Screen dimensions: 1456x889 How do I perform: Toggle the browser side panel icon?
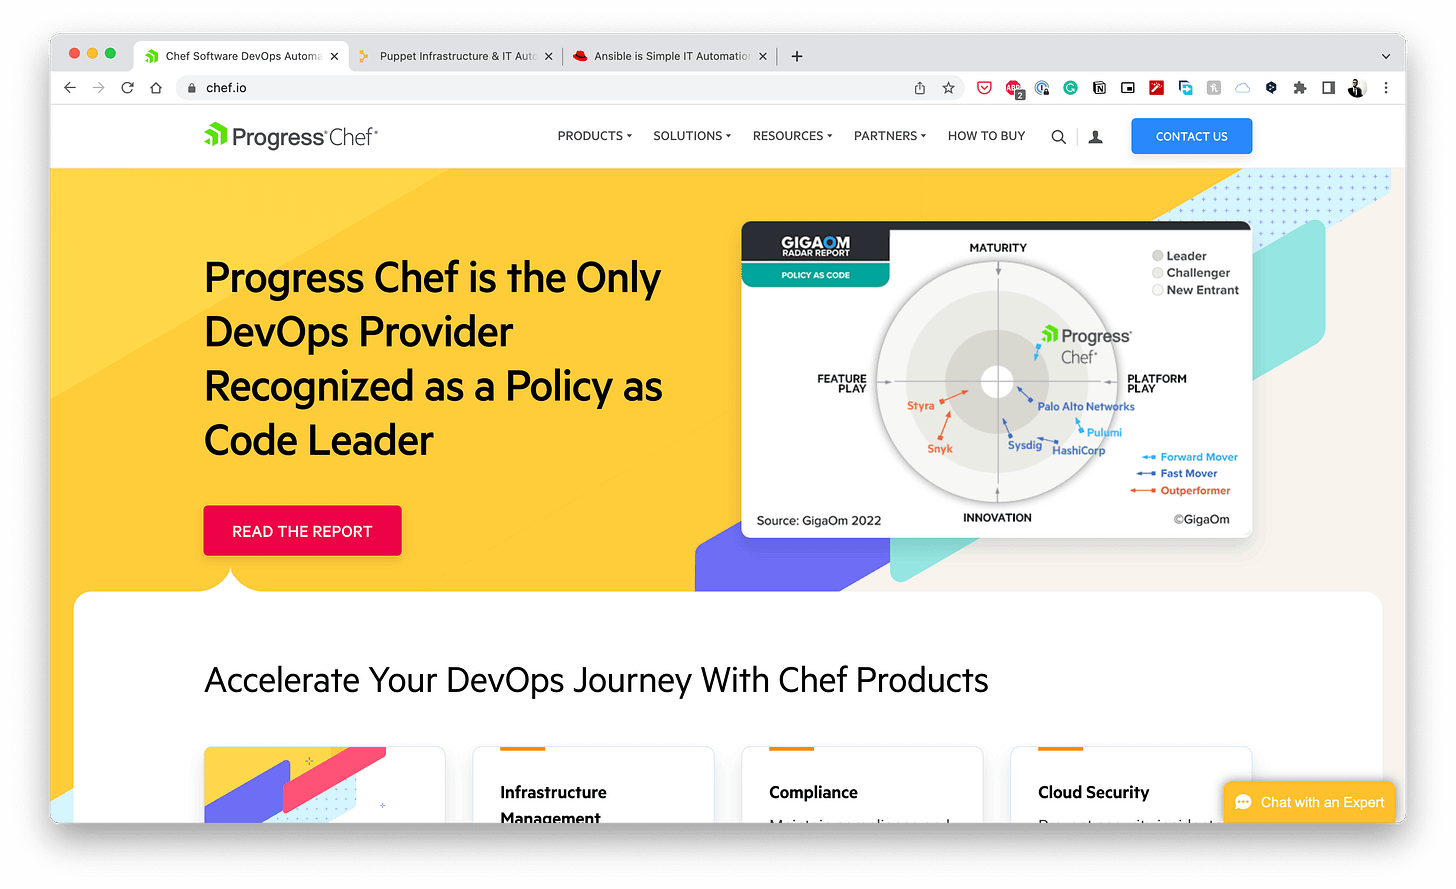click(x=1328, y=88)
